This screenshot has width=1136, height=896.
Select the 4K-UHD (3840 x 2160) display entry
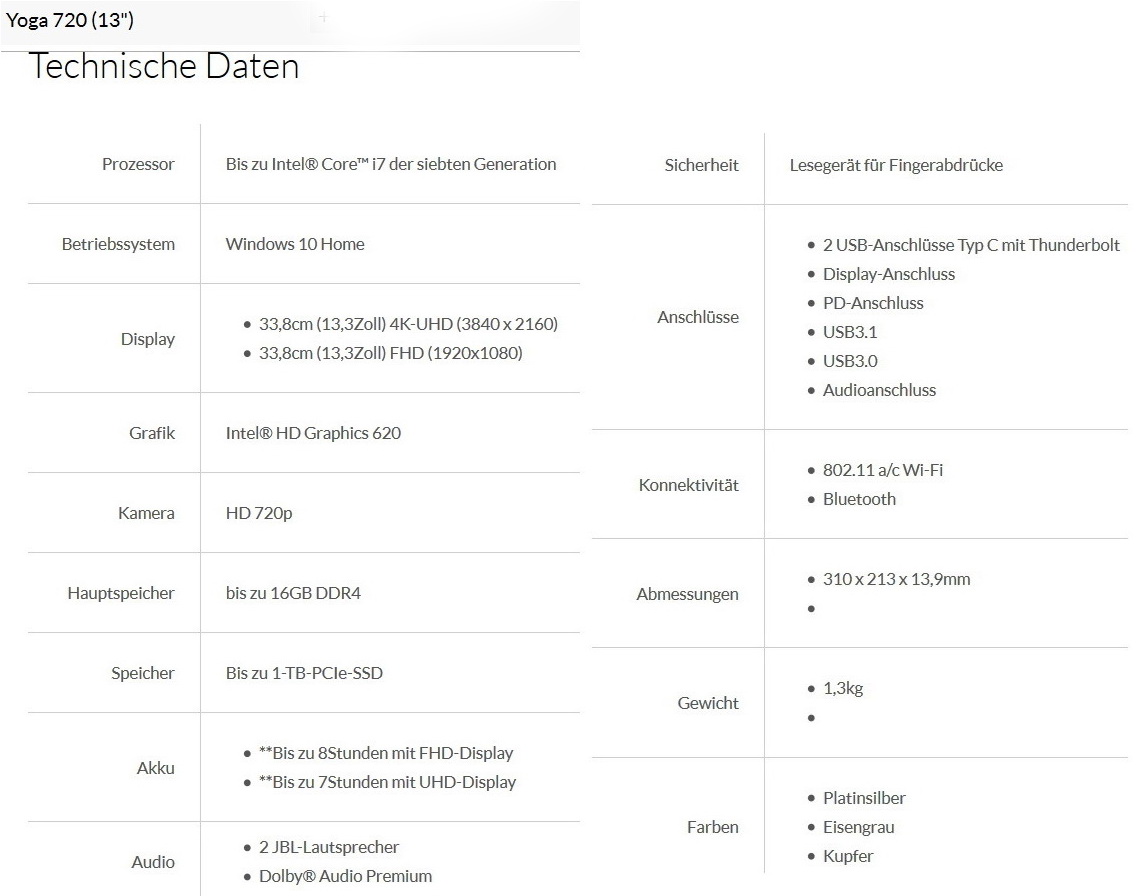pos(408,324)
